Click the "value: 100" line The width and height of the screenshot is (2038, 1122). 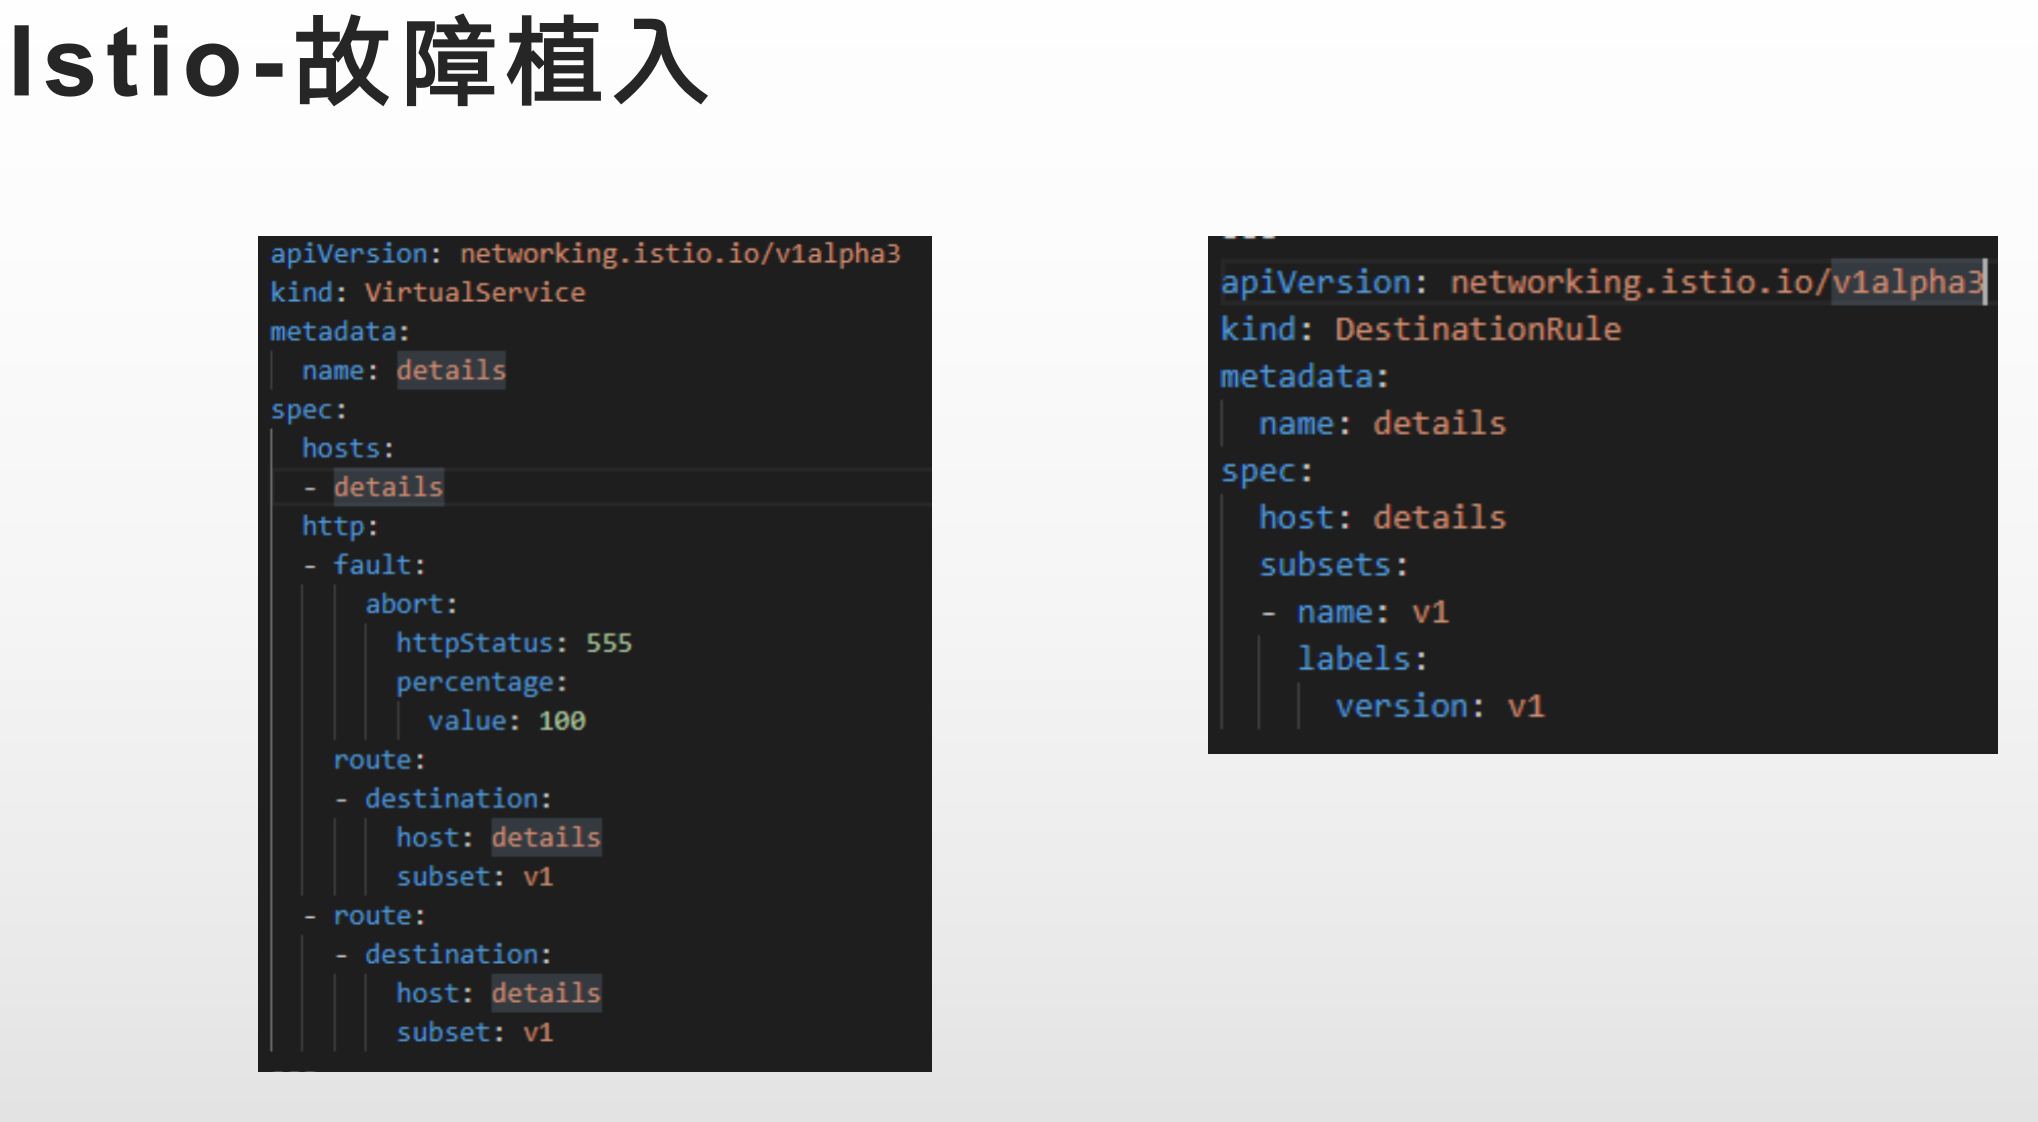(506, 721)
